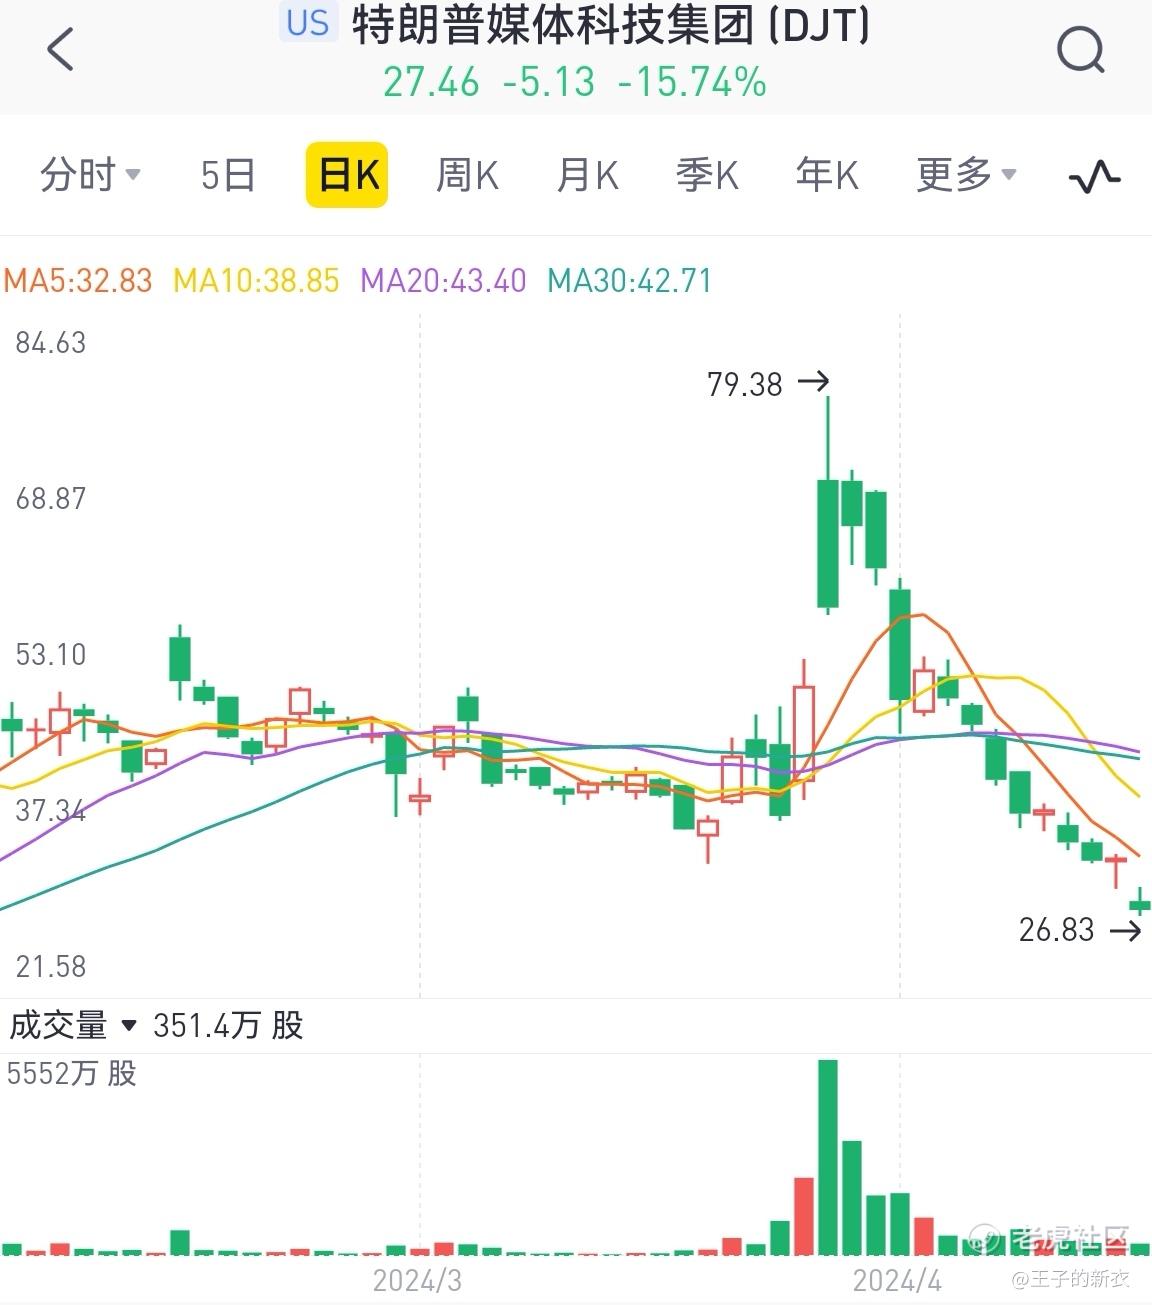Open search with the magnifier icon
This screenshot has height=1305, width=1152.
click(x=1081, y=49)
